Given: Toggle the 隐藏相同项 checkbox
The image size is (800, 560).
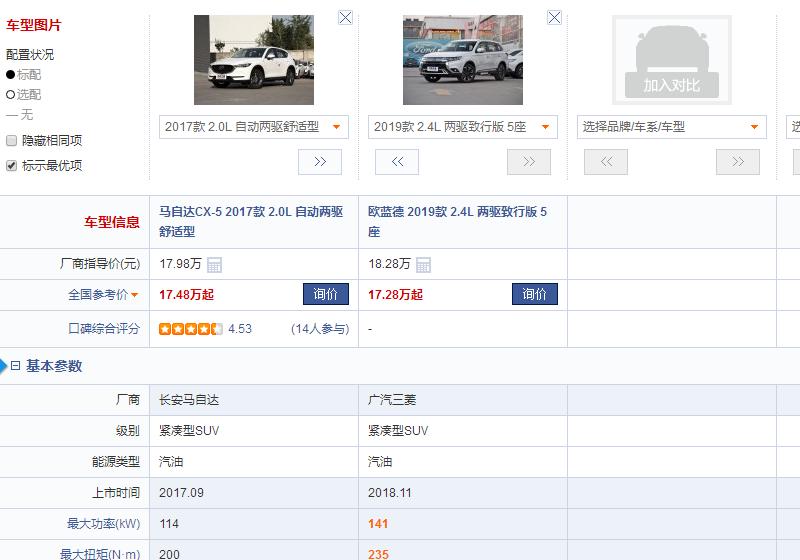Looking at the screenshot, I should [x=11, y=141].
